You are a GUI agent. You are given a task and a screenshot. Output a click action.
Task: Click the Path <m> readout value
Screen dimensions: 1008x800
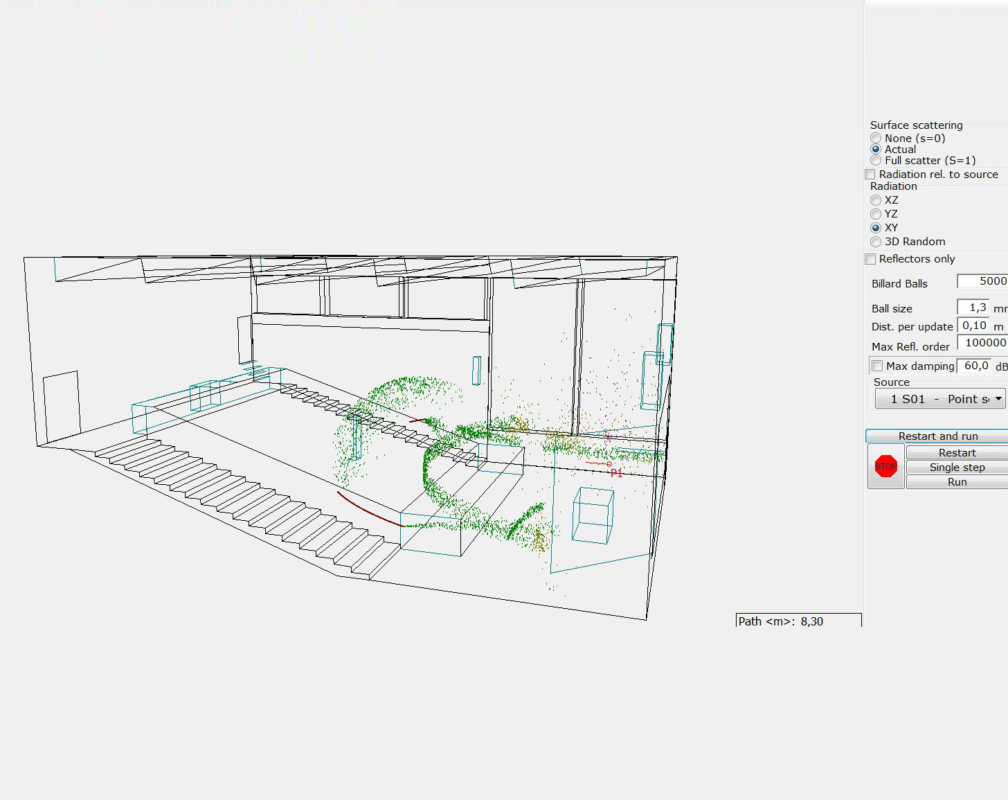[812, 621]
